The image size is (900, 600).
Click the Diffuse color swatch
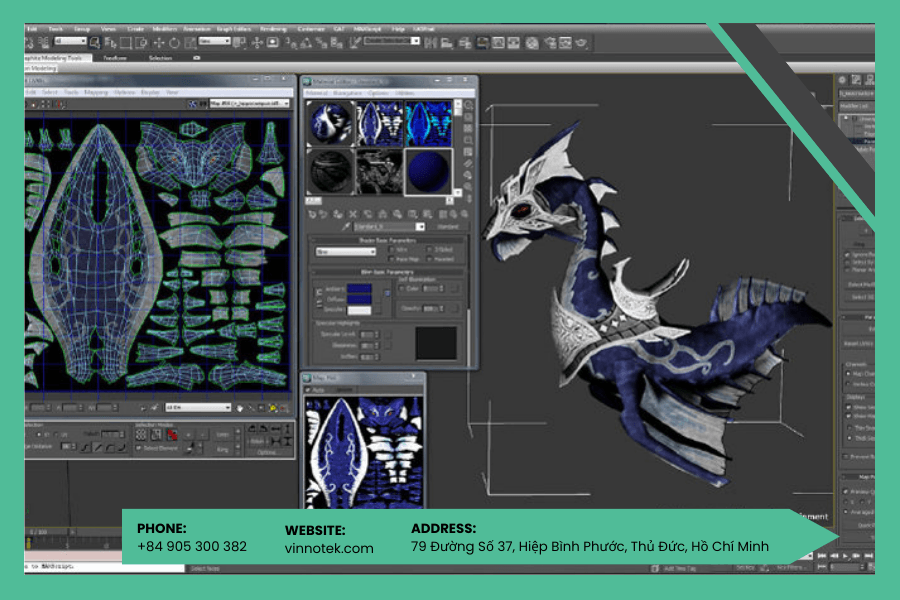(x=359, y=299)
